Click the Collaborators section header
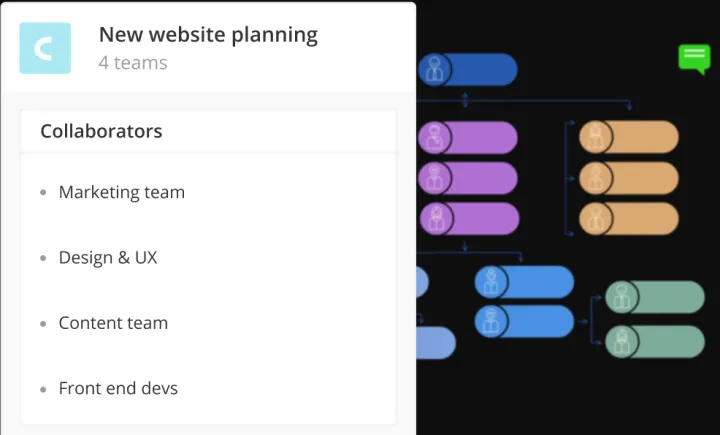 [x=101, y=131]
